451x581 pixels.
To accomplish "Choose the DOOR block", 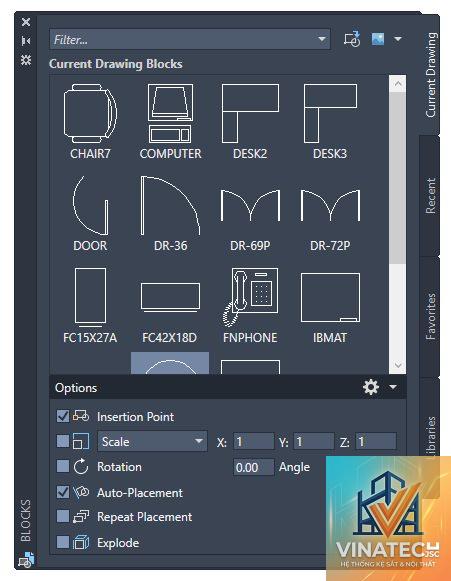I will (x=90, y=205).
